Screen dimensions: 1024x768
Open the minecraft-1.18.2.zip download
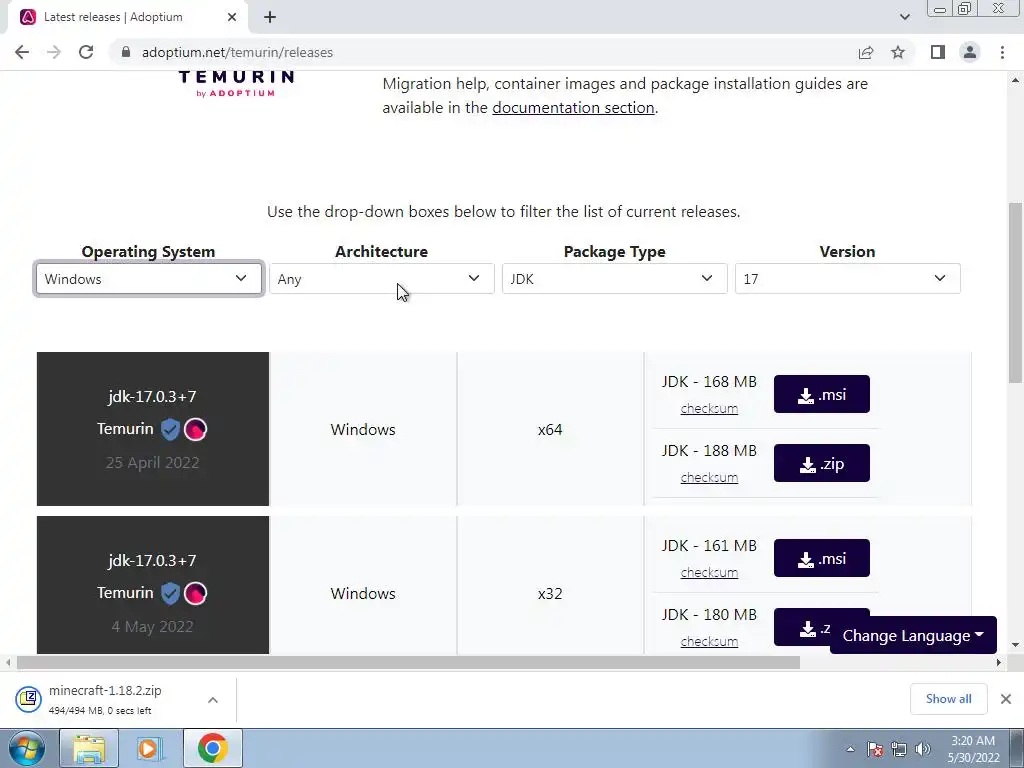tap(104, 699)
